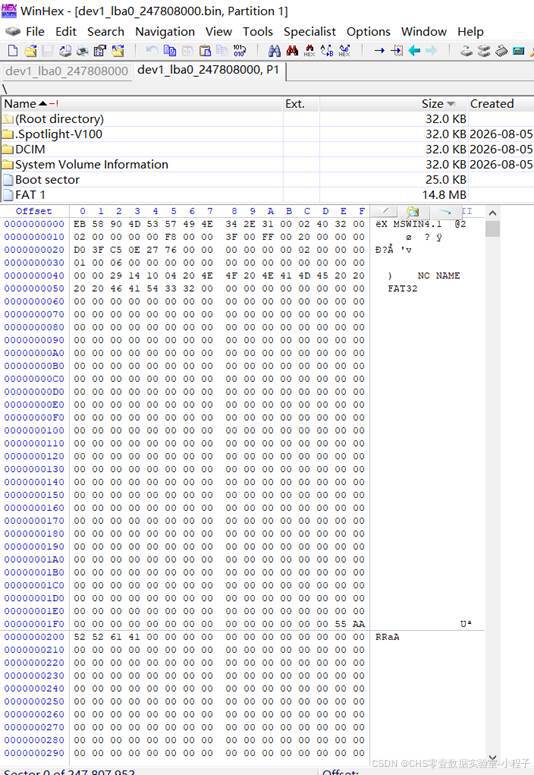Sort by the Name column header

pyautogui.click(x=142, y=104)
